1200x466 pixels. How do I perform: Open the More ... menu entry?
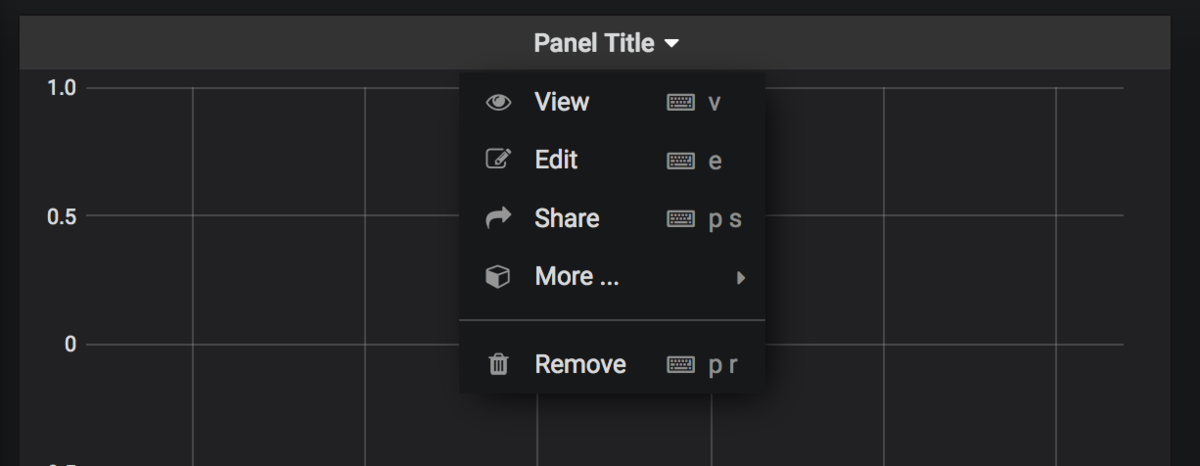577,277
